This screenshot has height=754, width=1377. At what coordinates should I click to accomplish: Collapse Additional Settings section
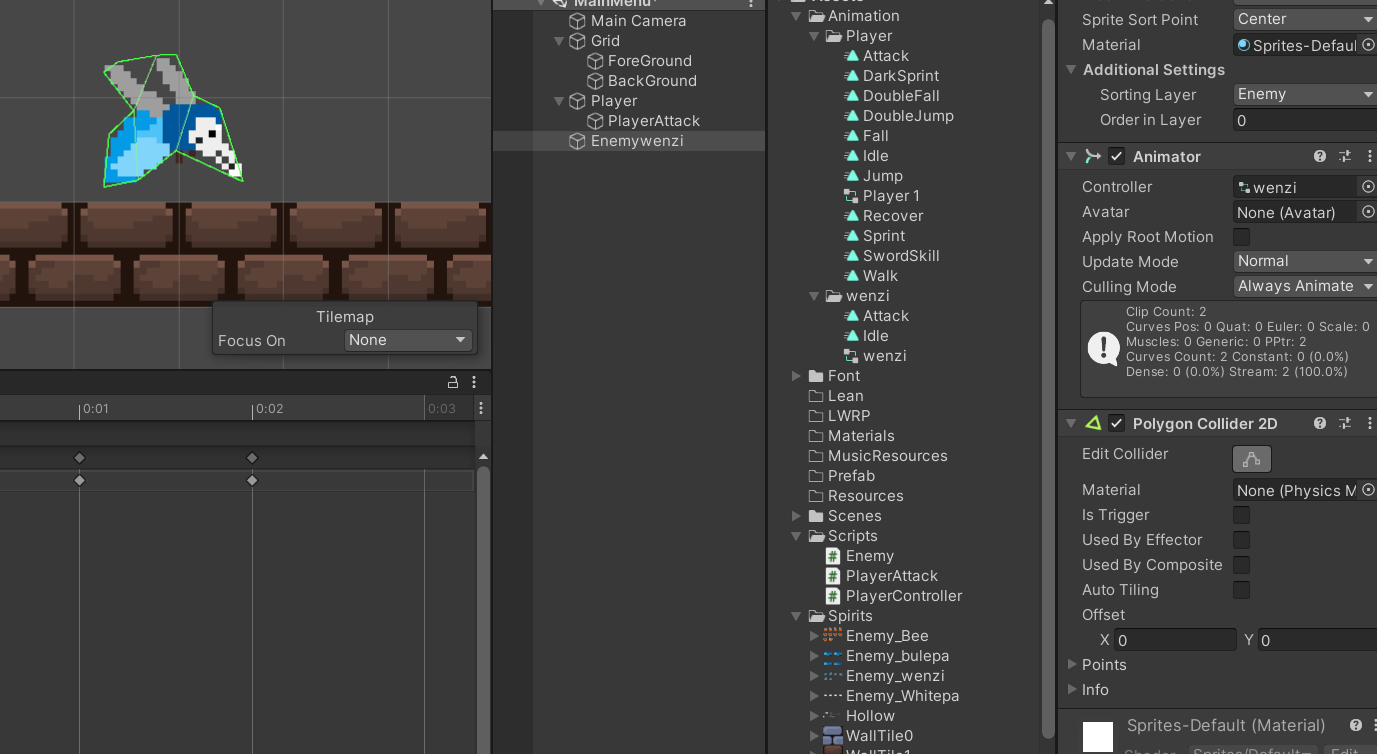pyautogui.click(x=1072, y=70)
